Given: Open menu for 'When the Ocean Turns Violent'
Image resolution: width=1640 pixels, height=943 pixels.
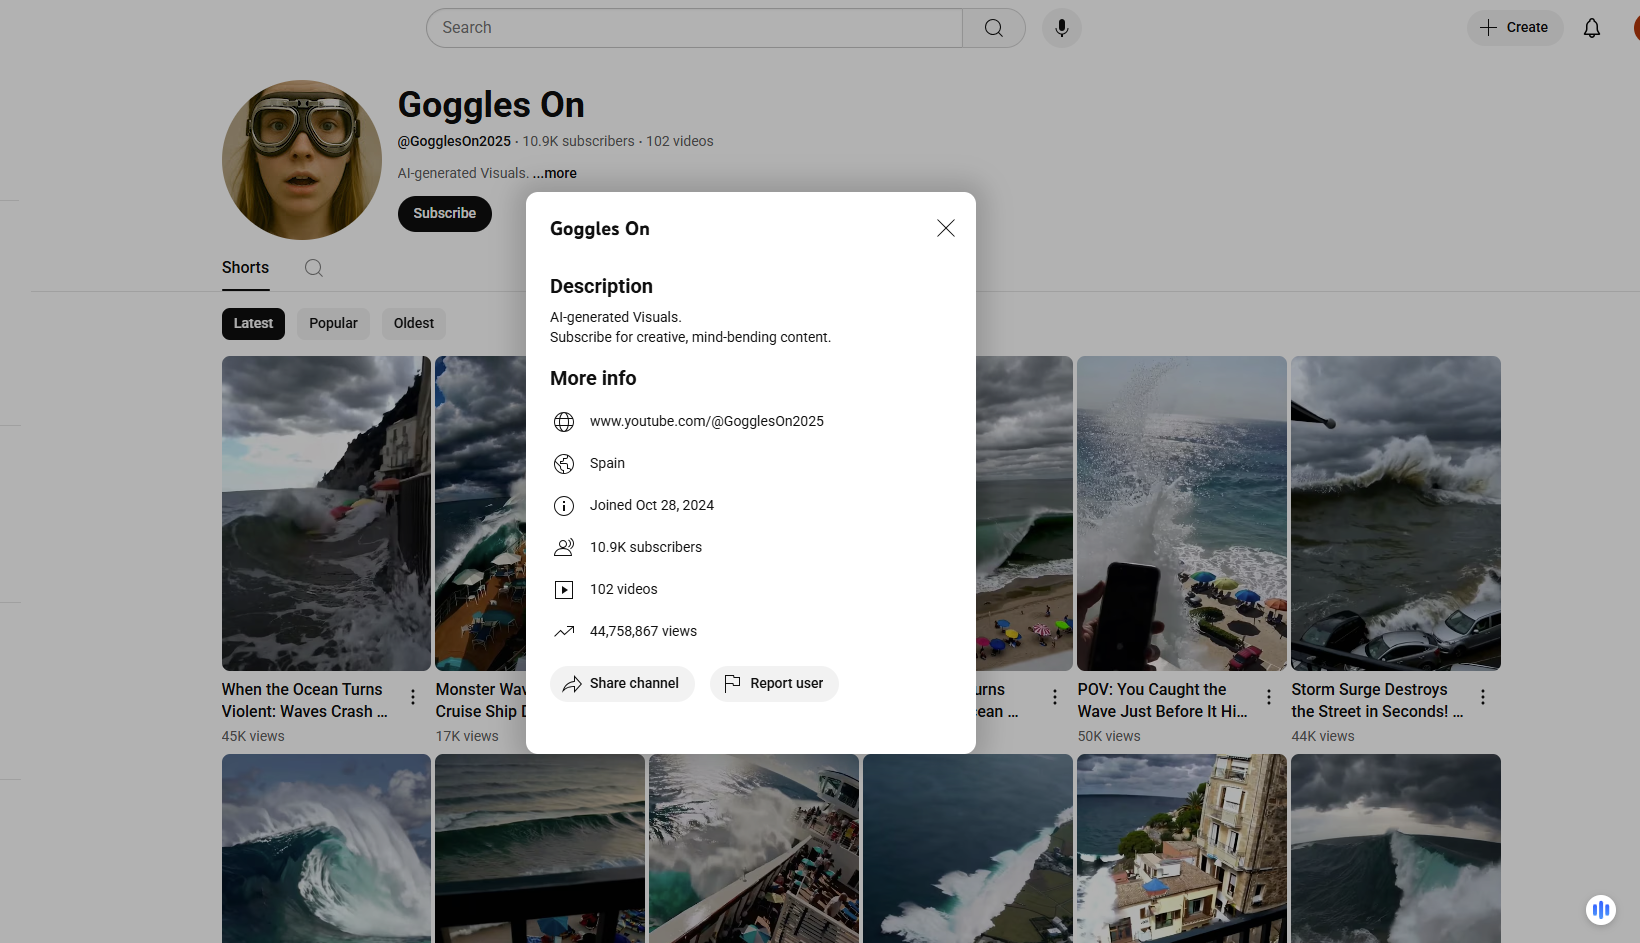Looking at the screenshot, I should [413, 697].
